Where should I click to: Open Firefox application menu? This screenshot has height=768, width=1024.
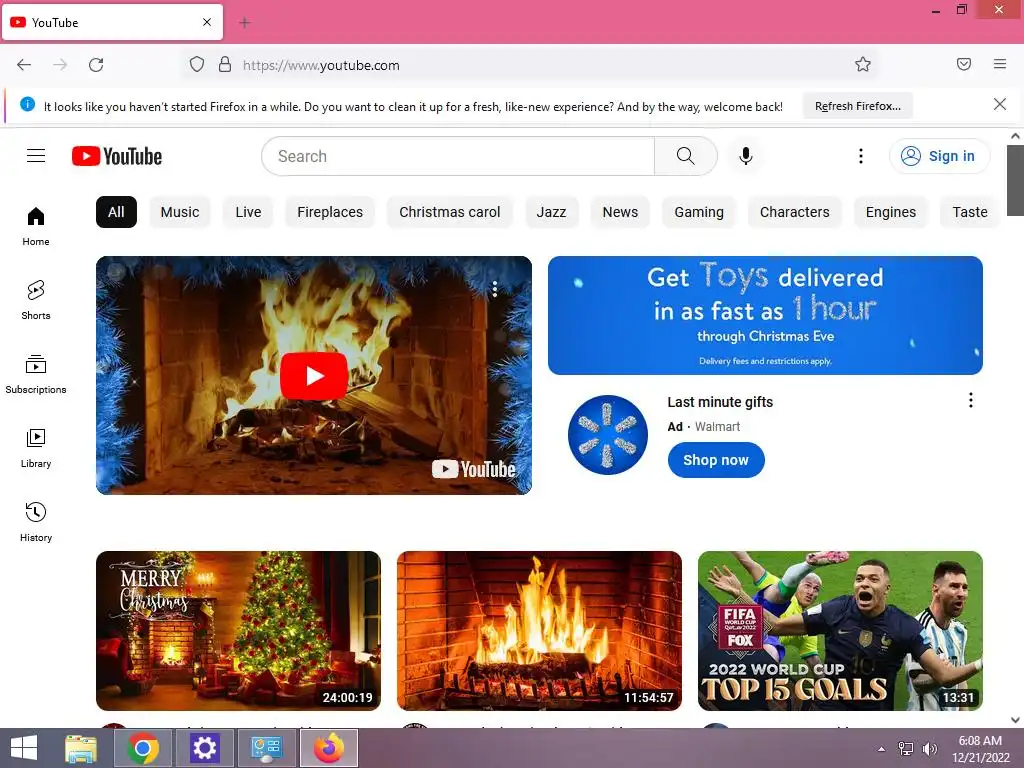[1000, 64]
